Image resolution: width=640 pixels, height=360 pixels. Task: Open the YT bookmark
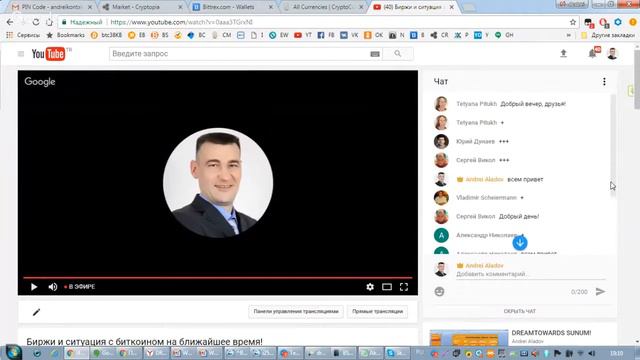[x=303, y=35]
